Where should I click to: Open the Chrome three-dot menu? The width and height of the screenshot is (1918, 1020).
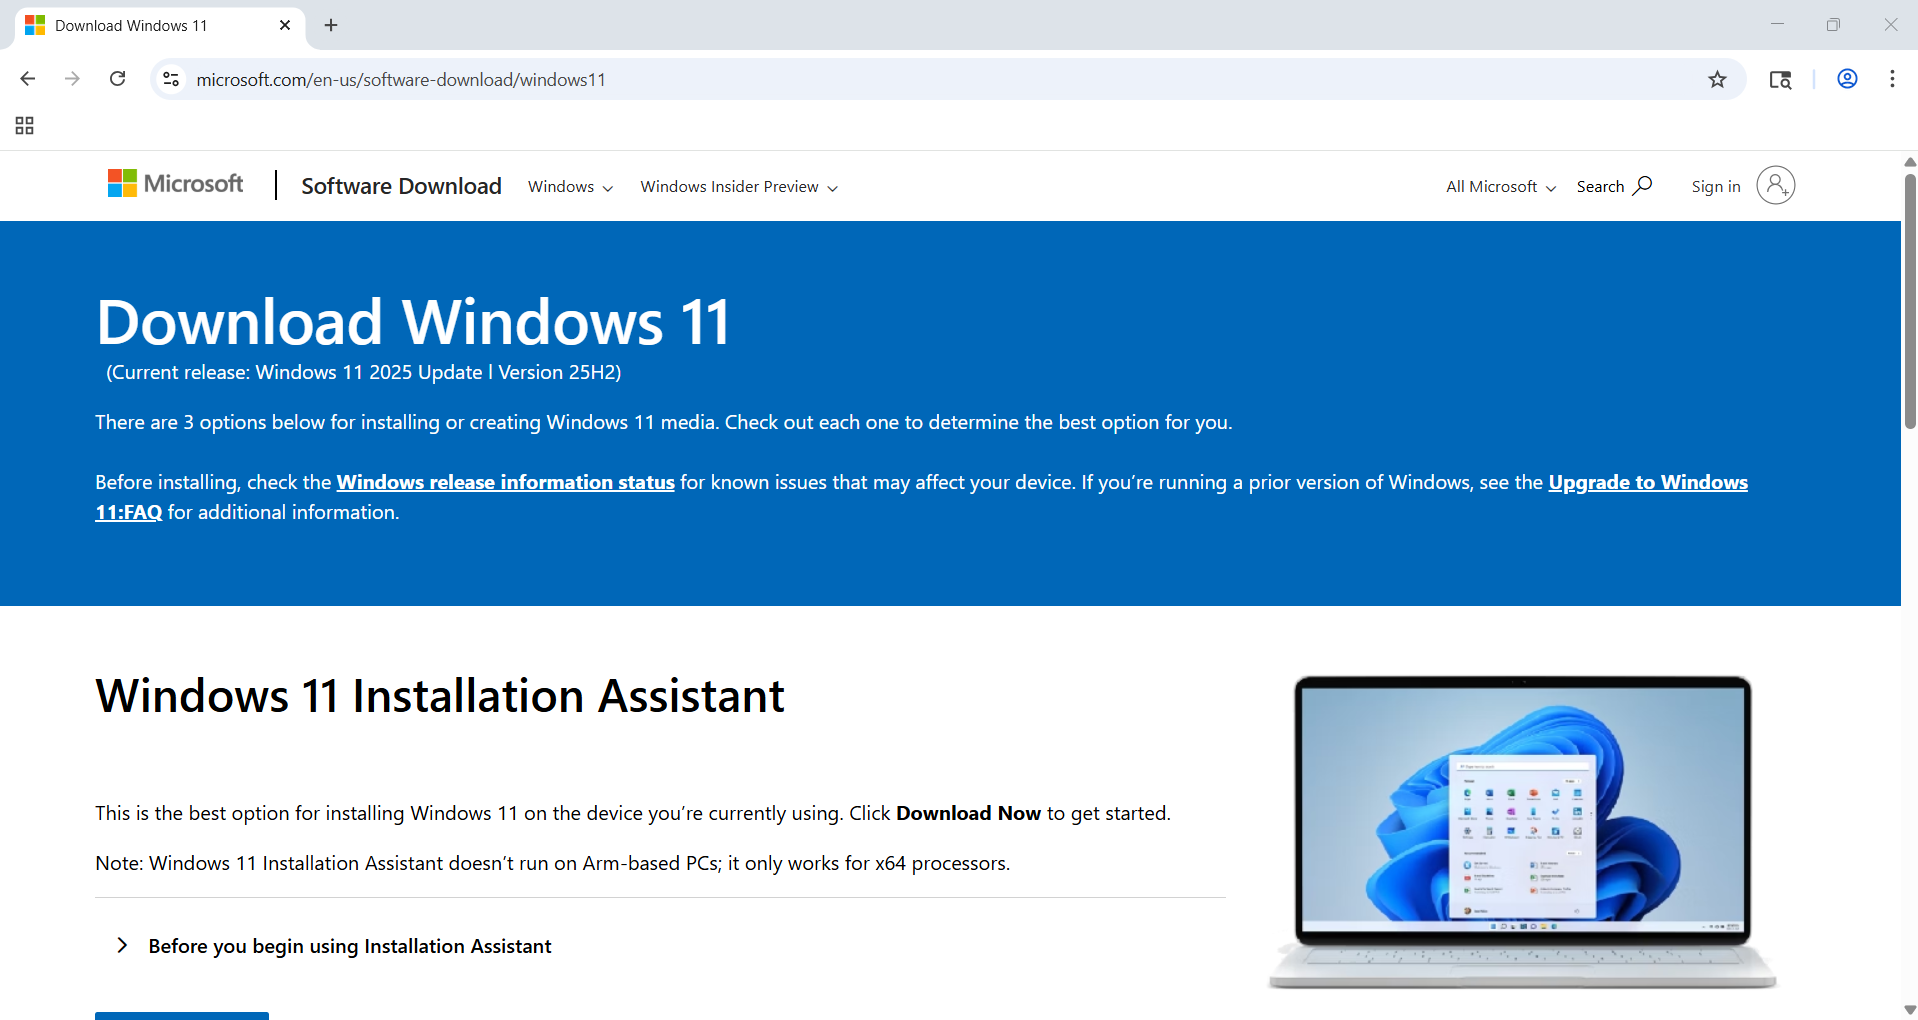point(1892,79)
